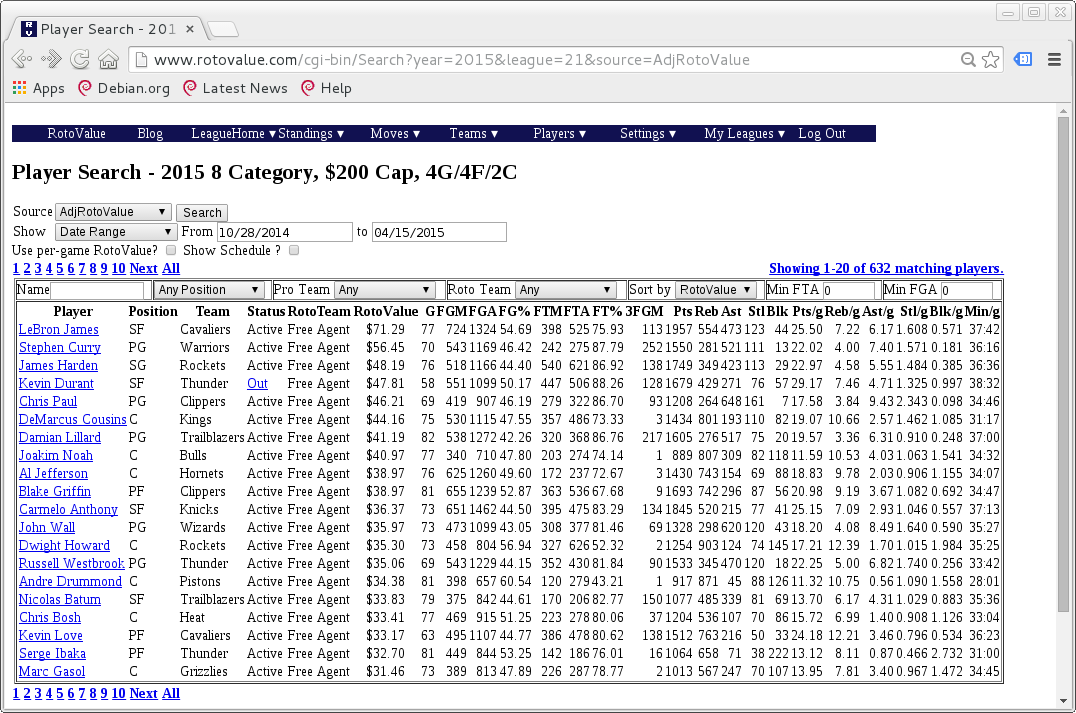Screen dimensions: 1076x713
Task: Open James Harden player link
Action: (58, 365)
